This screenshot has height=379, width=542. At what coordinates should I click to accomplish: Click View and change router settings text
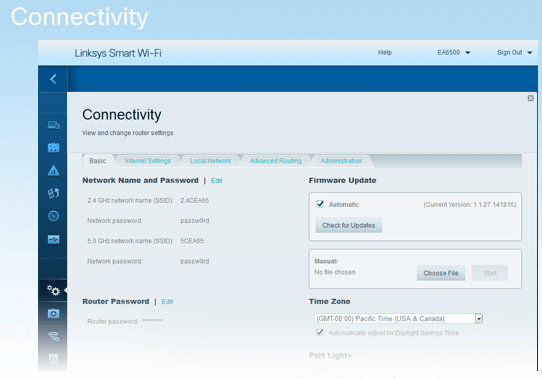point(128,133)
